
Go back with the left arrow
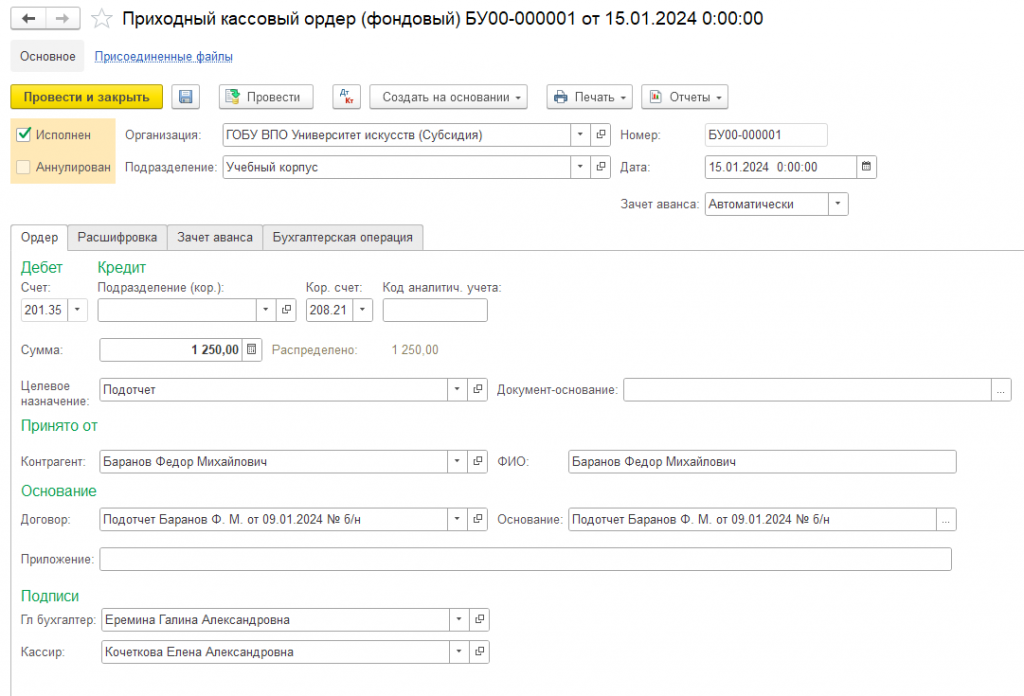click(x=29, y=19)
